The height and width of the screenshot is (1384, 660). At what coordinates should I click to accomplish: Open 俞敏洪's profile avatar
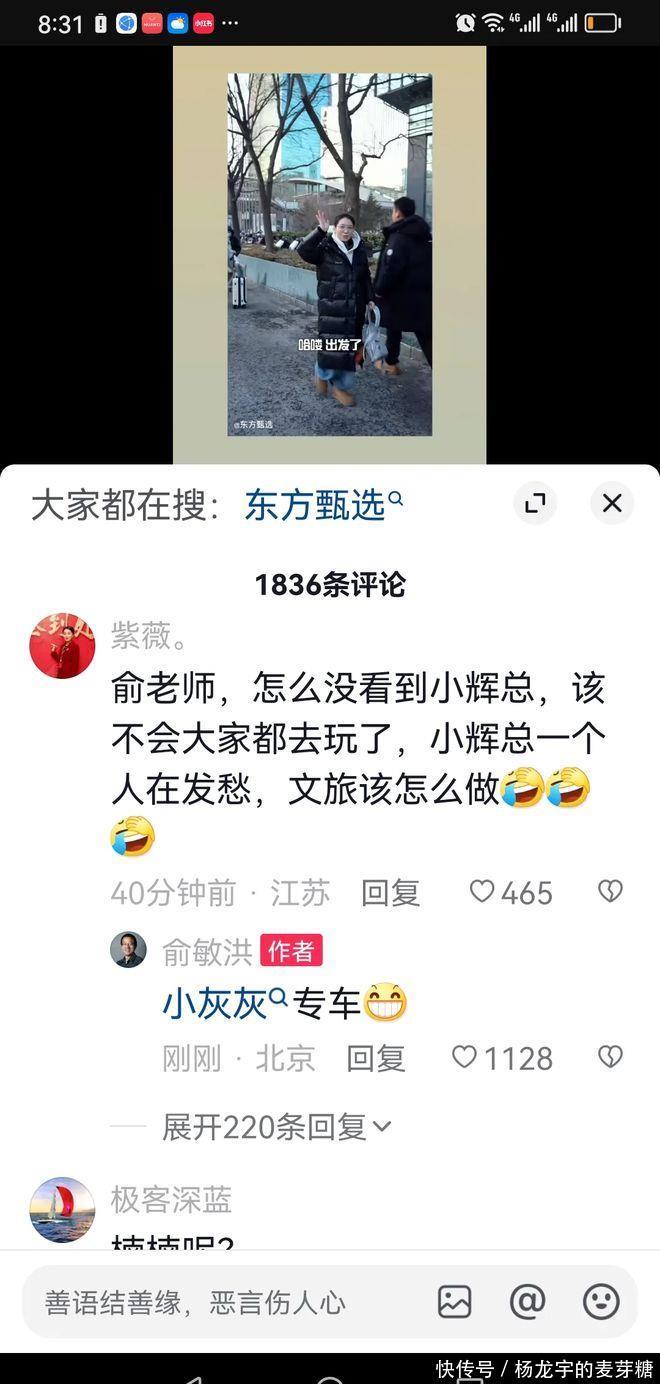pos(128,950)
